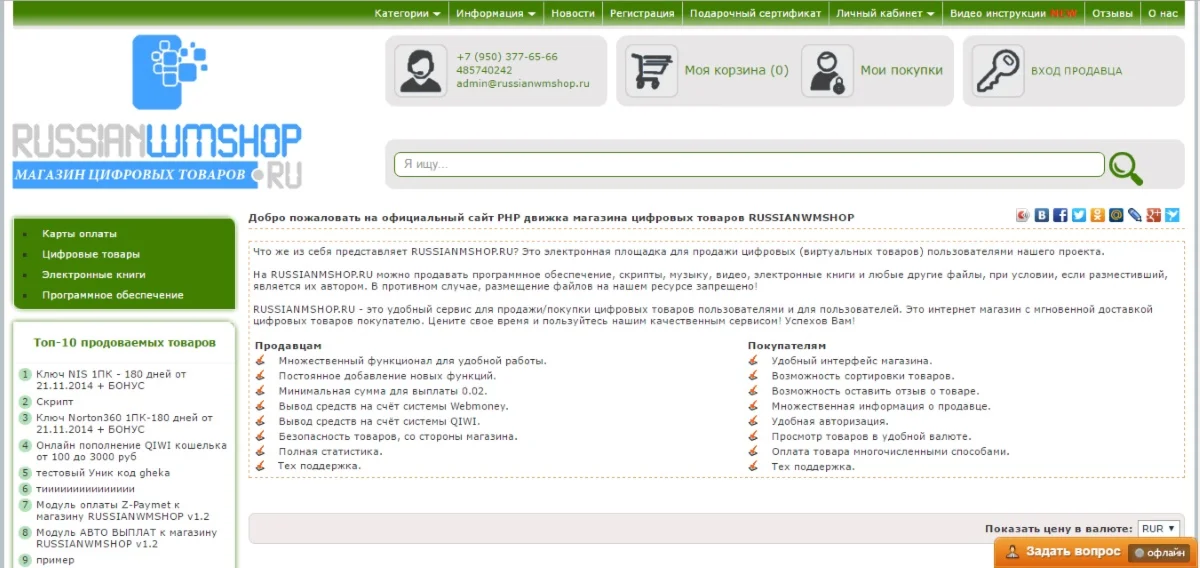The height and width of the screenshot is (568, 1200).
Task: Click the user with lock icon
Action: (827, 71)
